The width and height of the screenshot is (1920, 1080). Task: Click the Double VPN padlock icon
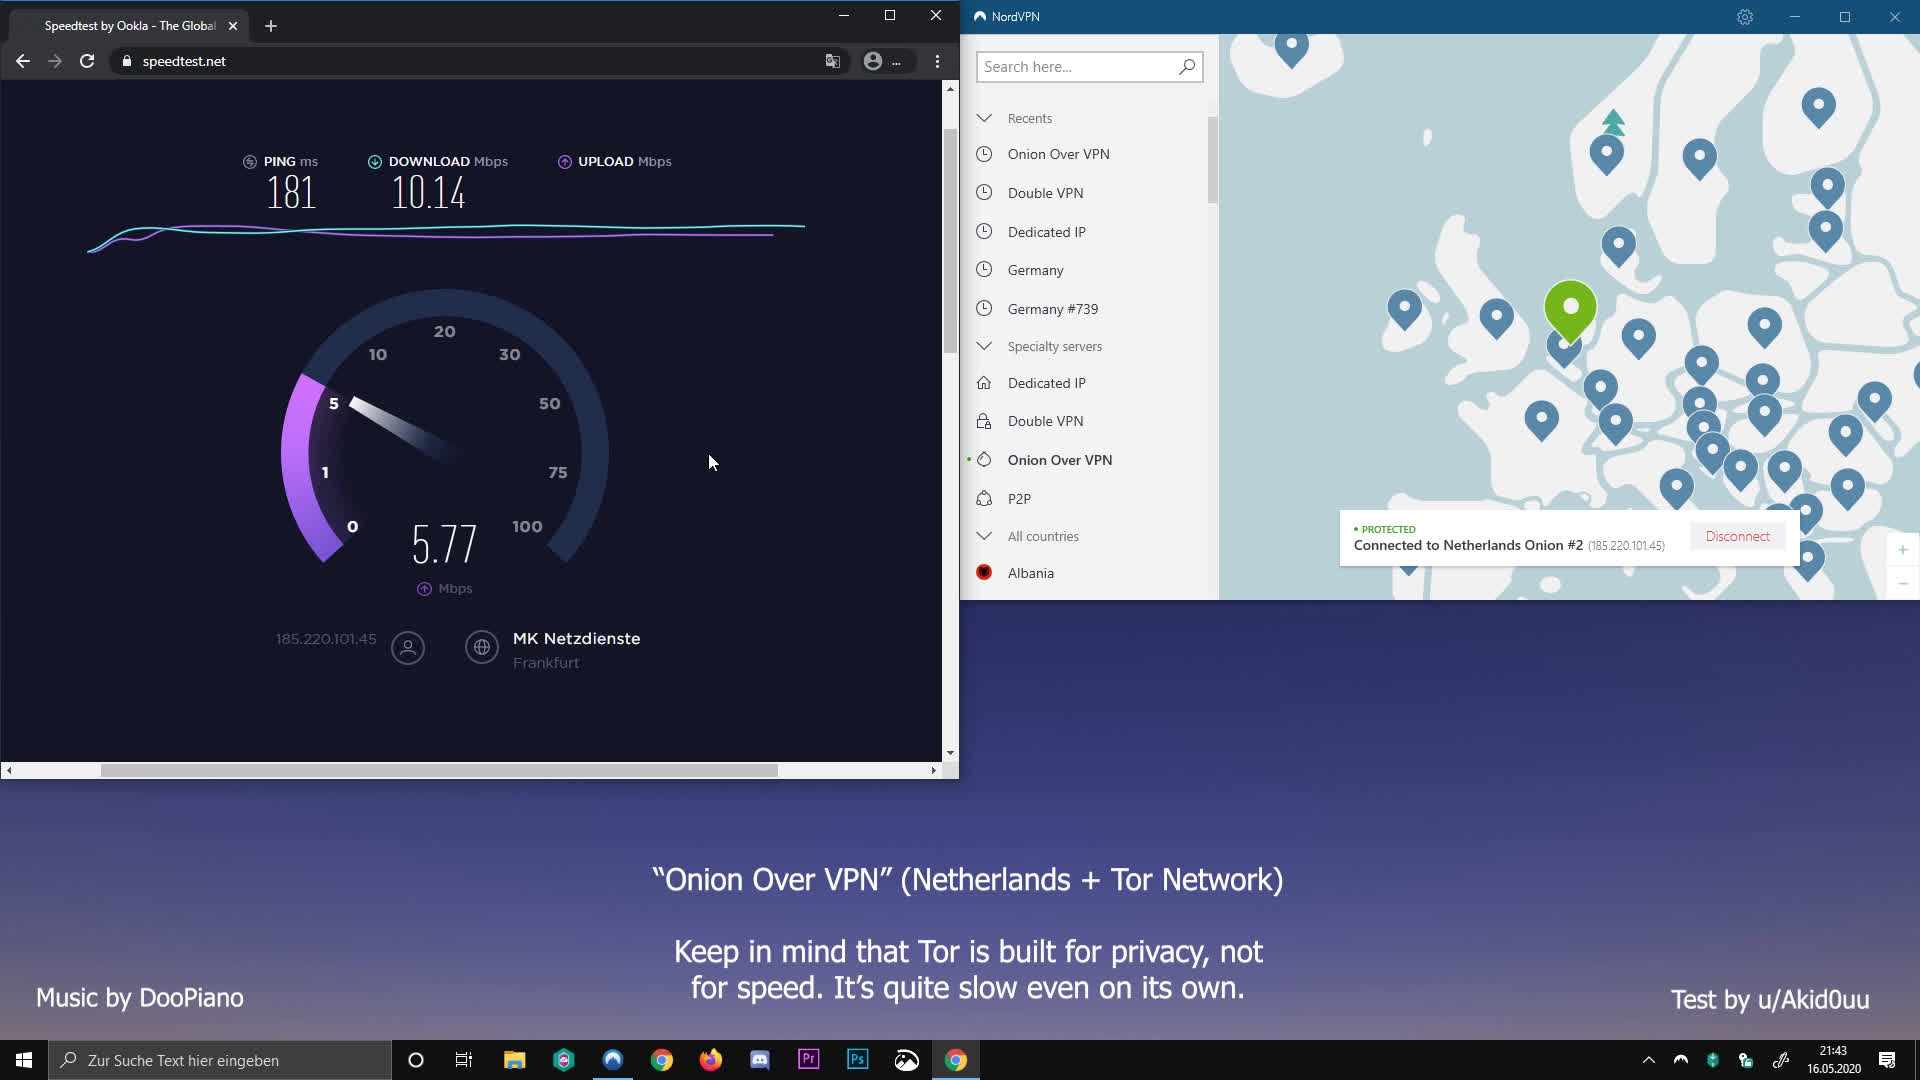pos(984,421)
